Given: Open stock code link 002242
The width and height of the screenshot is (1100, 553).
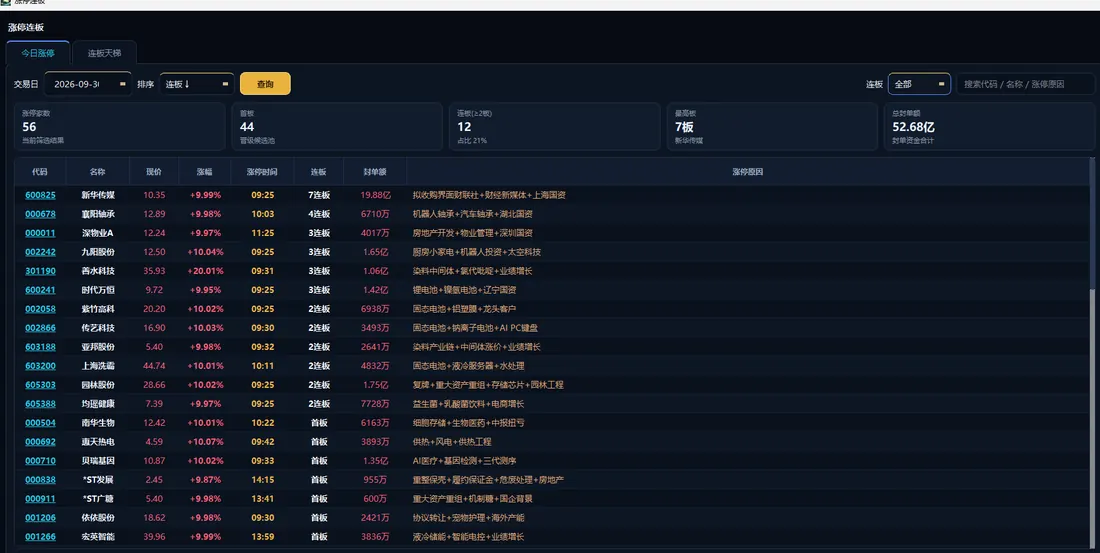Looking at the screenshot, I should 40,252.
